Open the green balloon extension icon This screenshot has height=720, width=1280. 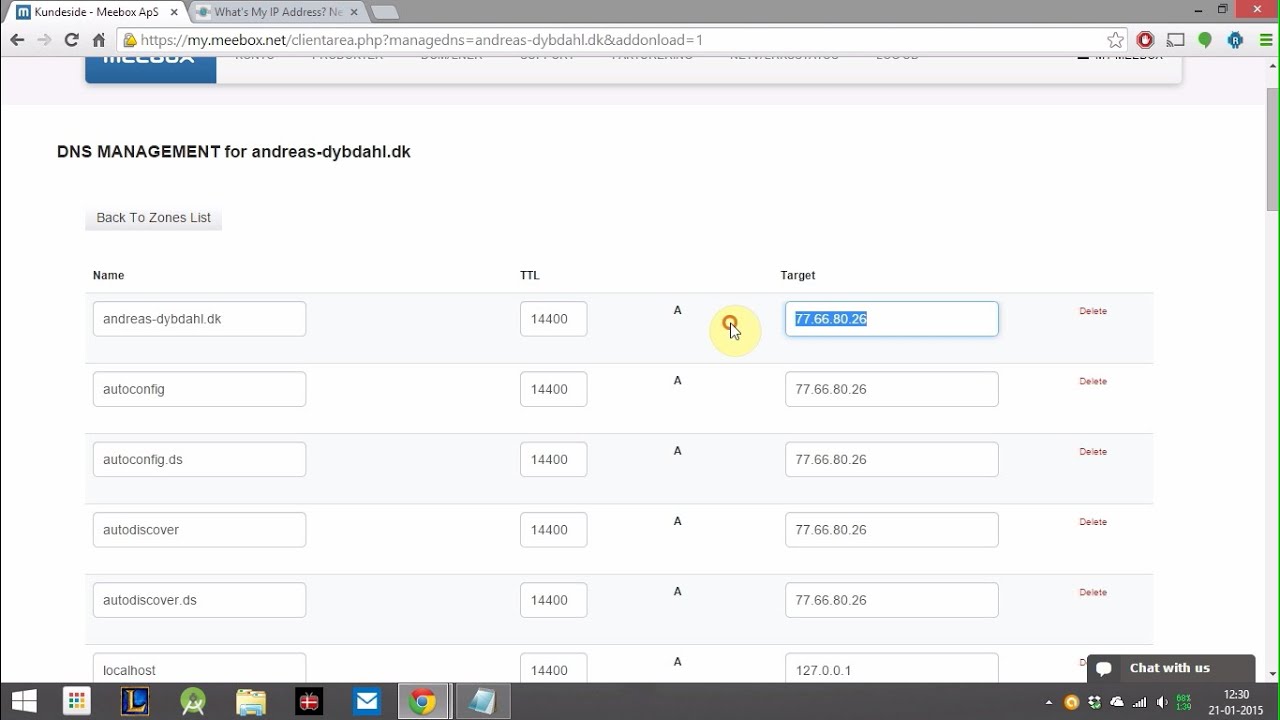[1205, 40]
